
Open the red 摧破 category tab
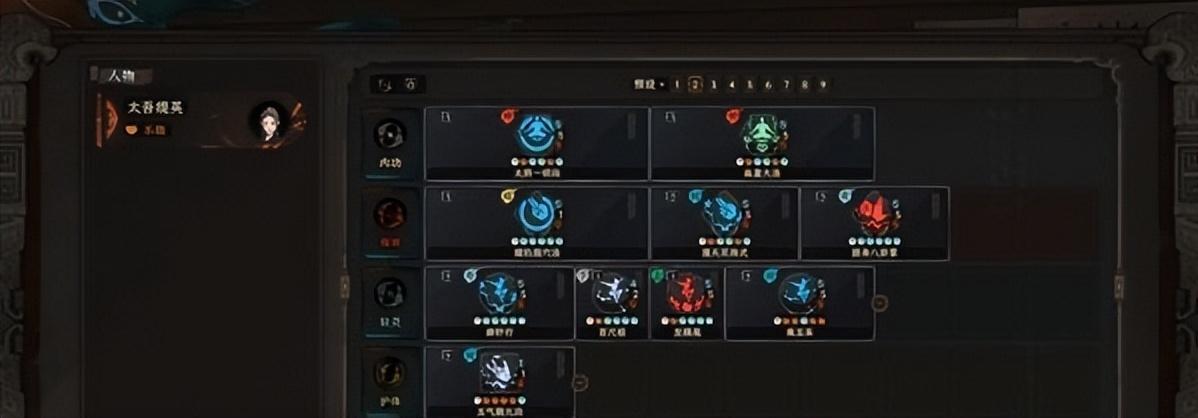[x=390, y=222]
